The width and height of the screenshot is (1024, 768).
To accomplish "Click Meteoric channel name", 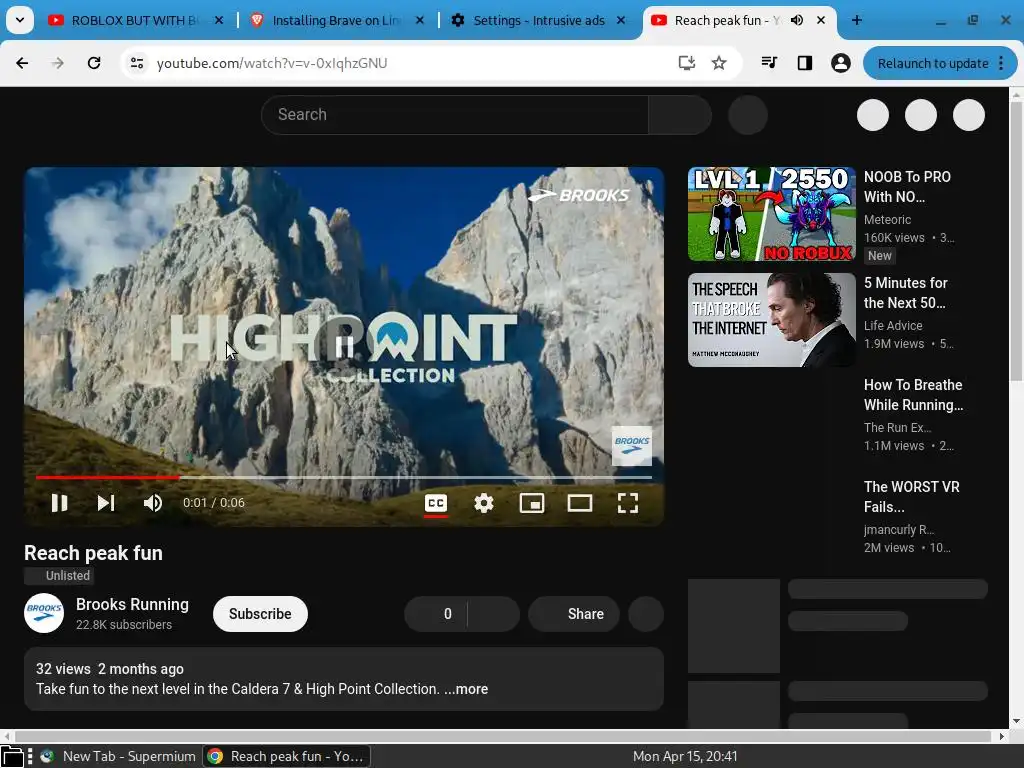I will pyautogui.click(x=887, y=220).
